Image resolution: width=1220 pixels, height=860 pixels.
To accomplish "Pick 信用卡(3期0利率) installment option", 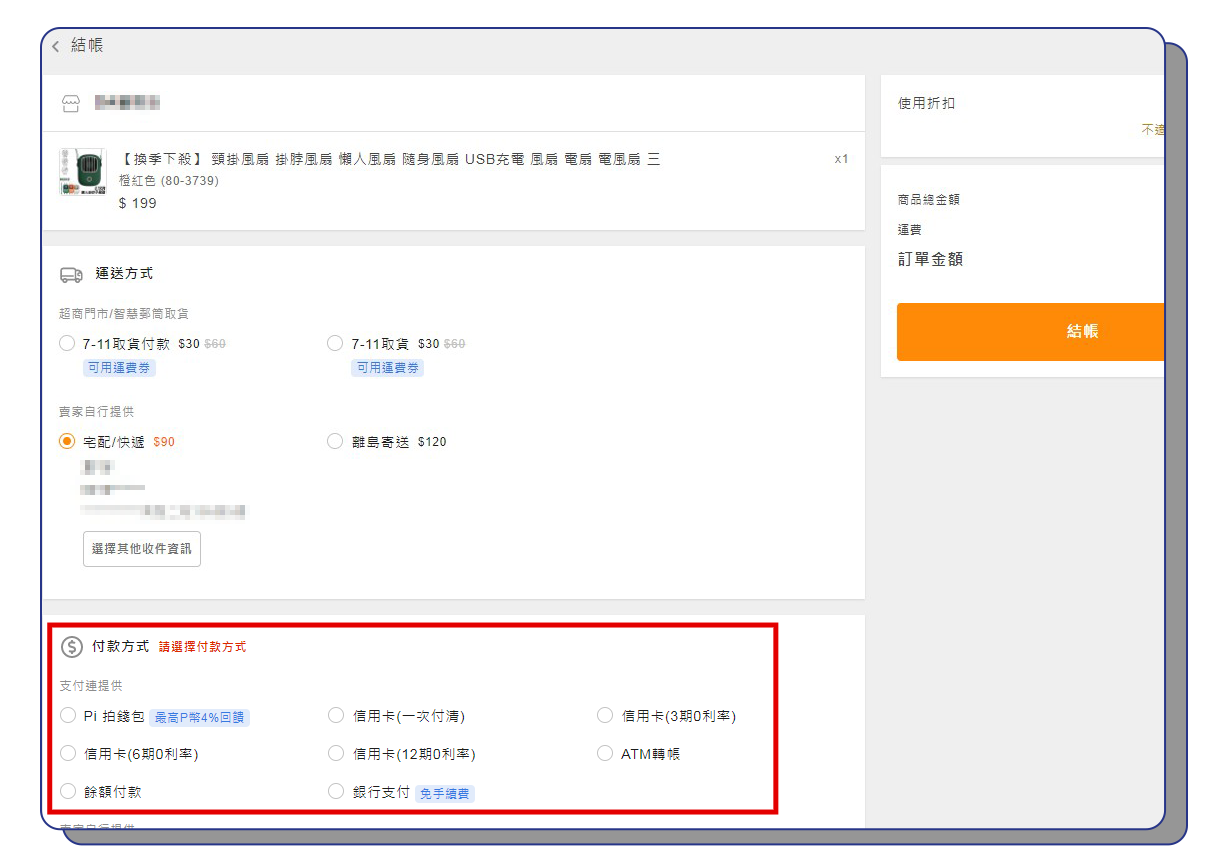I will 604,715.
